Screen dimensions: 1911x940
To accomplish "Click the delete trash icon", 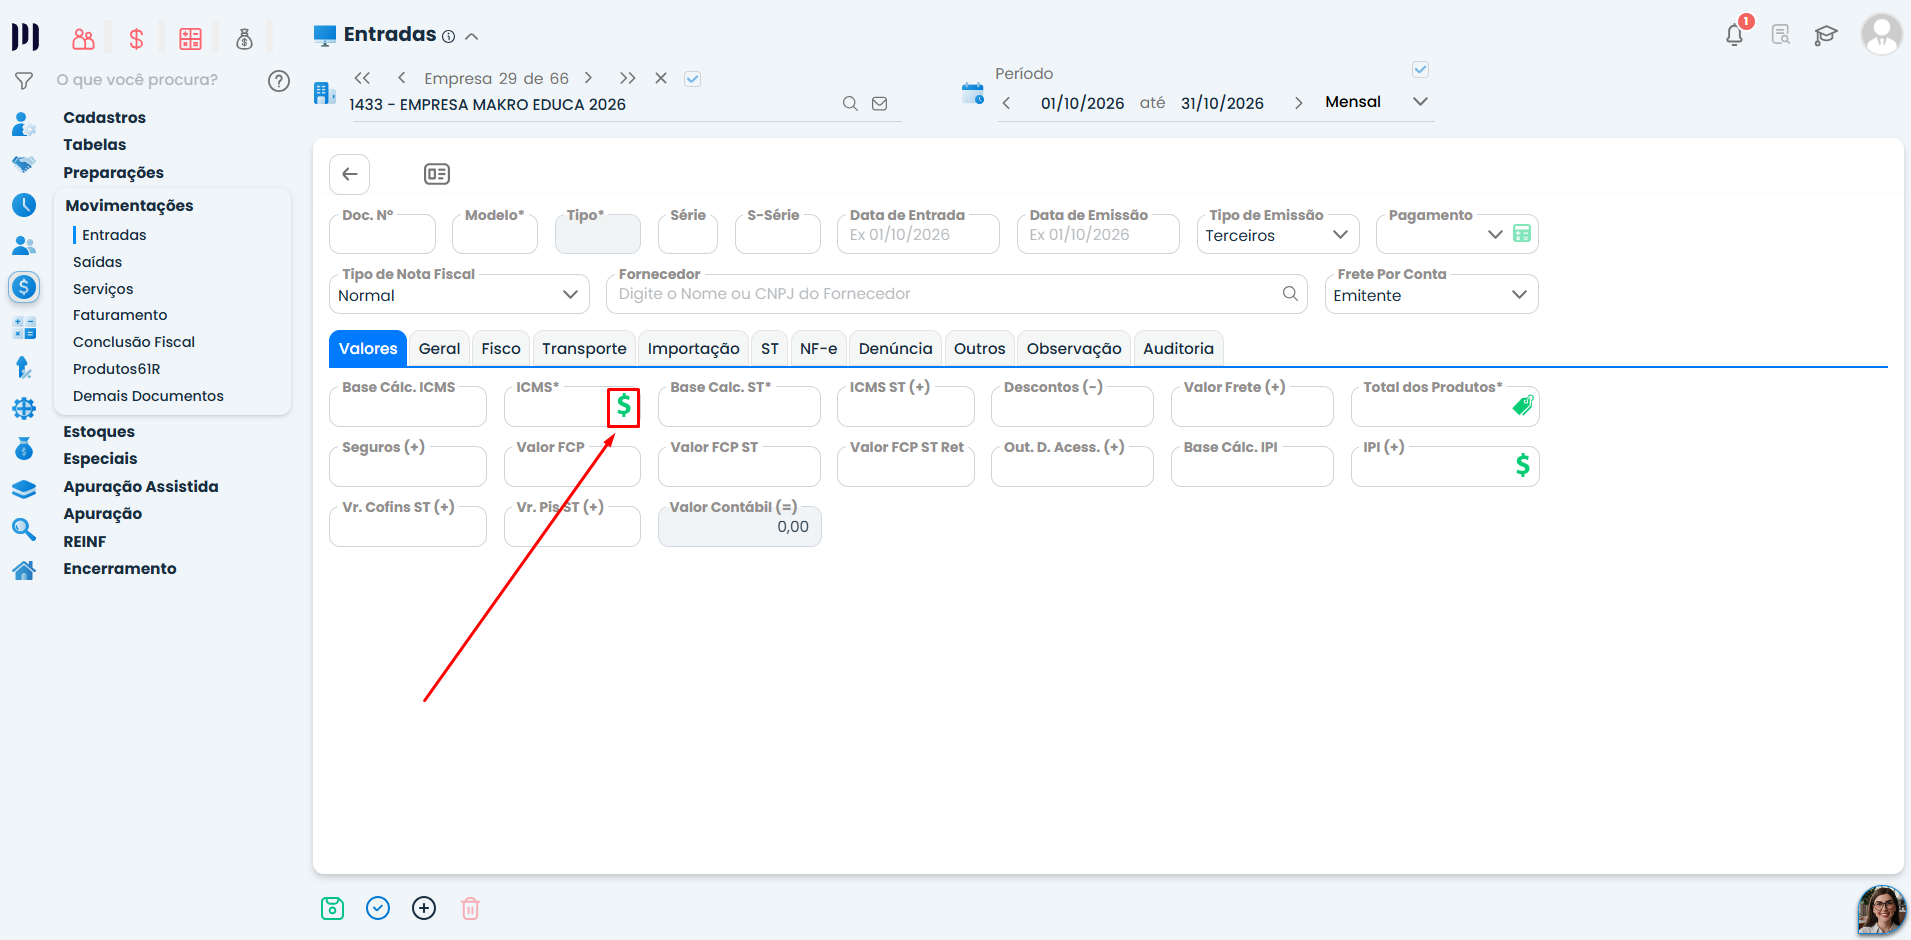I will point(470,908).
